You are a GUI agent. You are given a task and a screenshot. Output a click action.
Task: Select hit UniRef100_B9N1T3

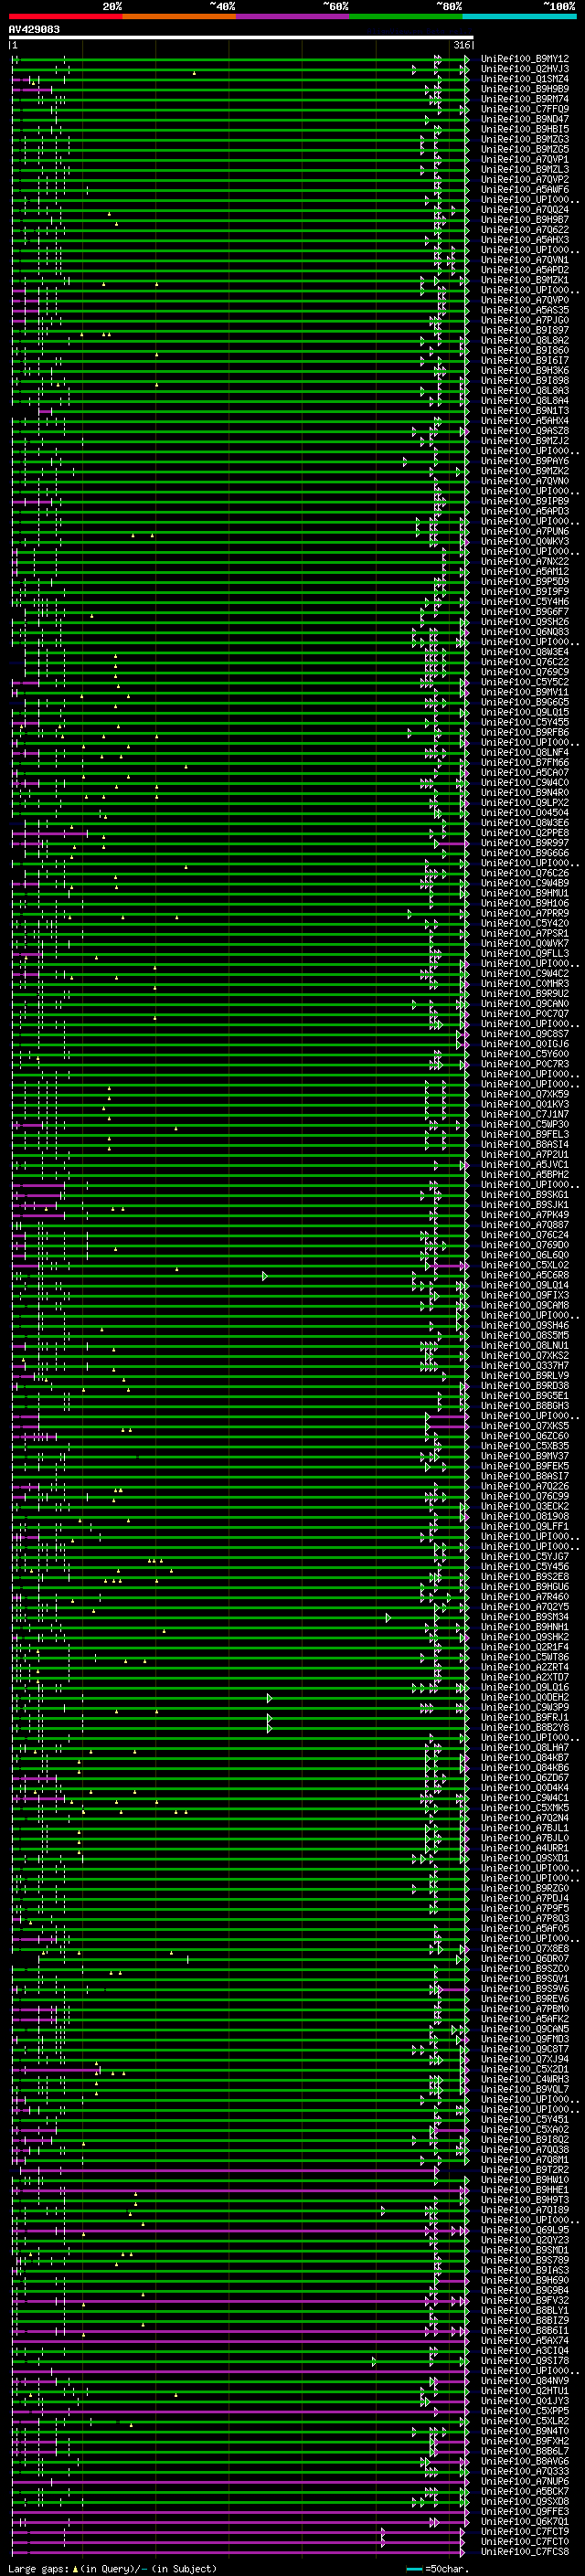coord(525,411)
